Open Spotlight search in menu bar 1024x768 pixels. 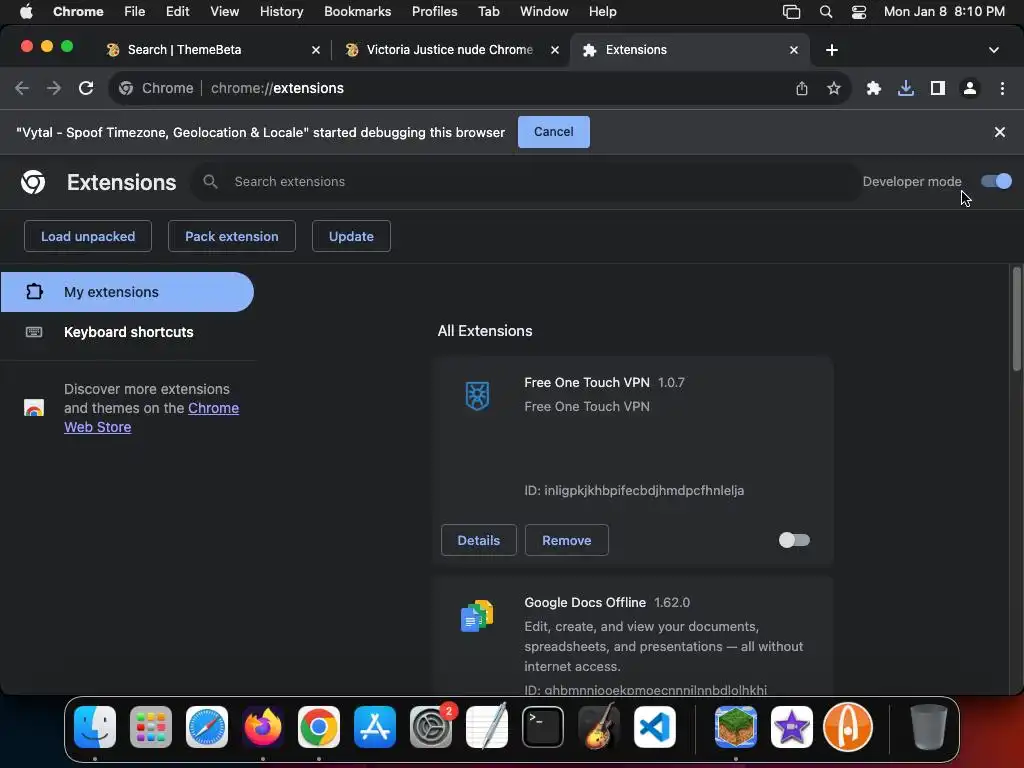click(x=826, y=12)
